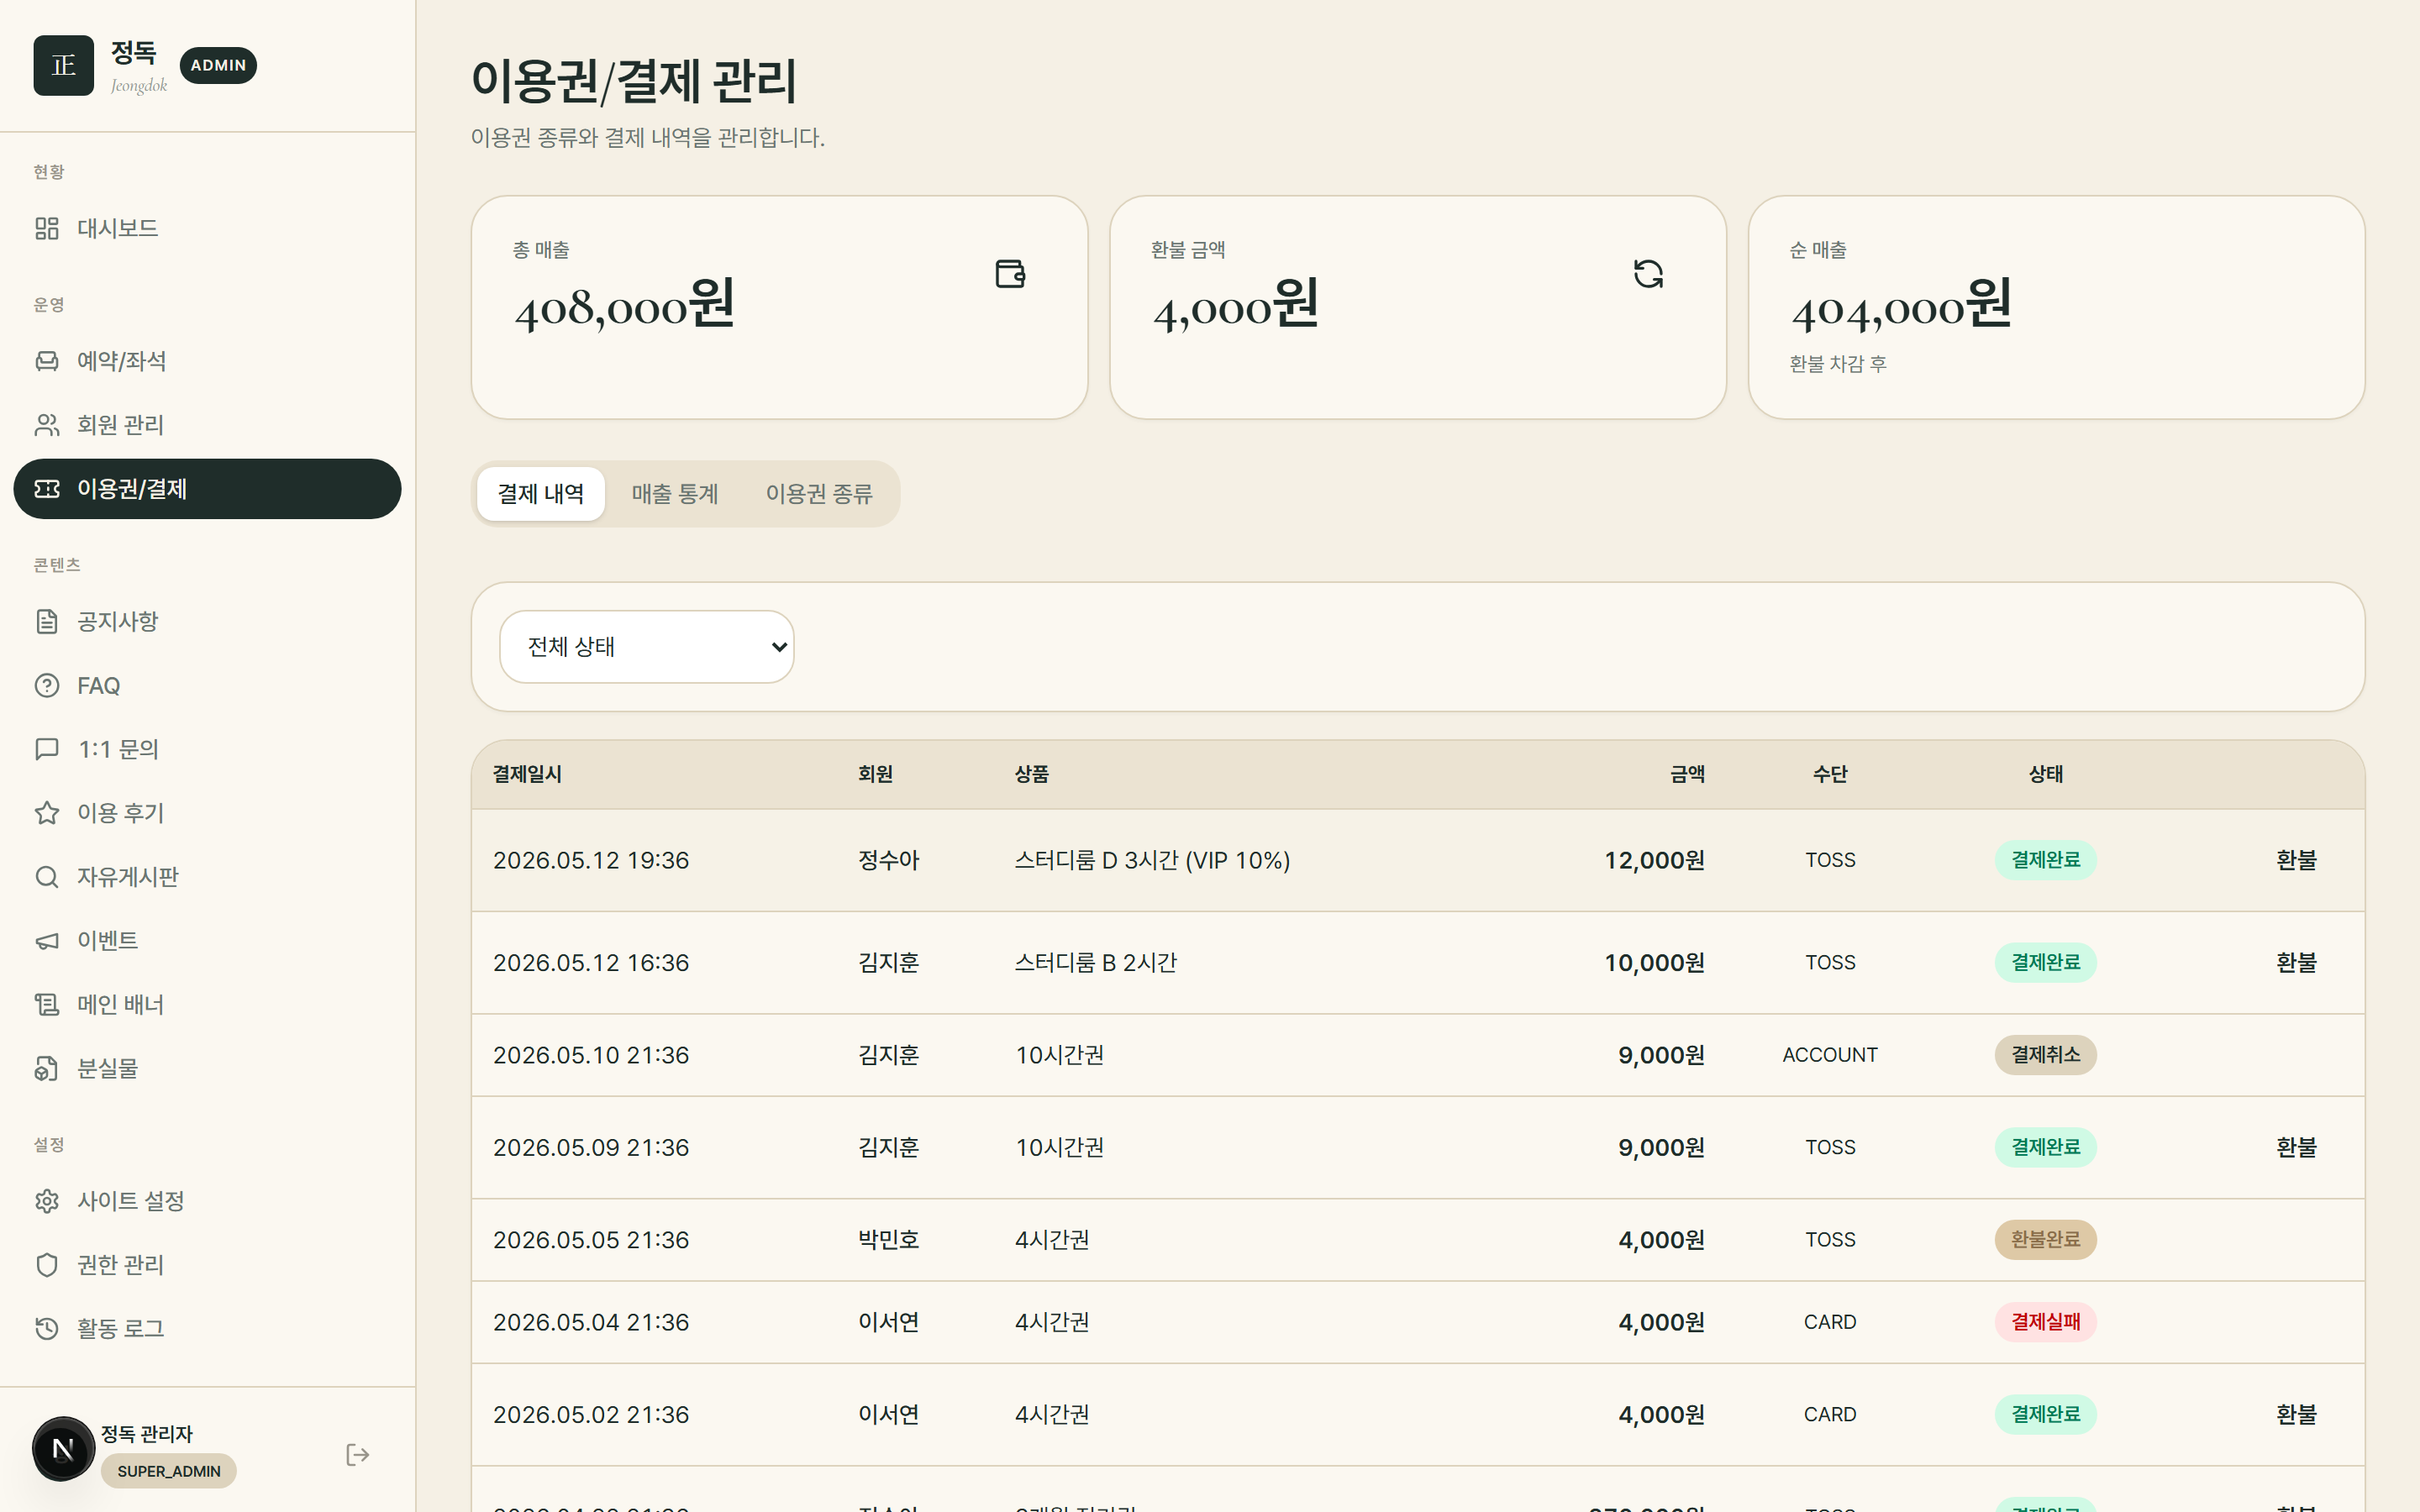Click the 2026.05.04 21:36 date cell
The image size is (2420, 1512).
coord(591,1322)
